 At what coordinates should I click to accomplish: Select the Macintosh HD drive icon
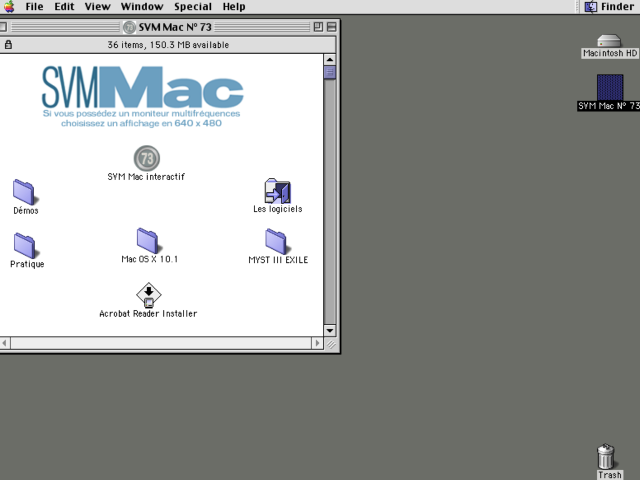[x=609, y=41]
